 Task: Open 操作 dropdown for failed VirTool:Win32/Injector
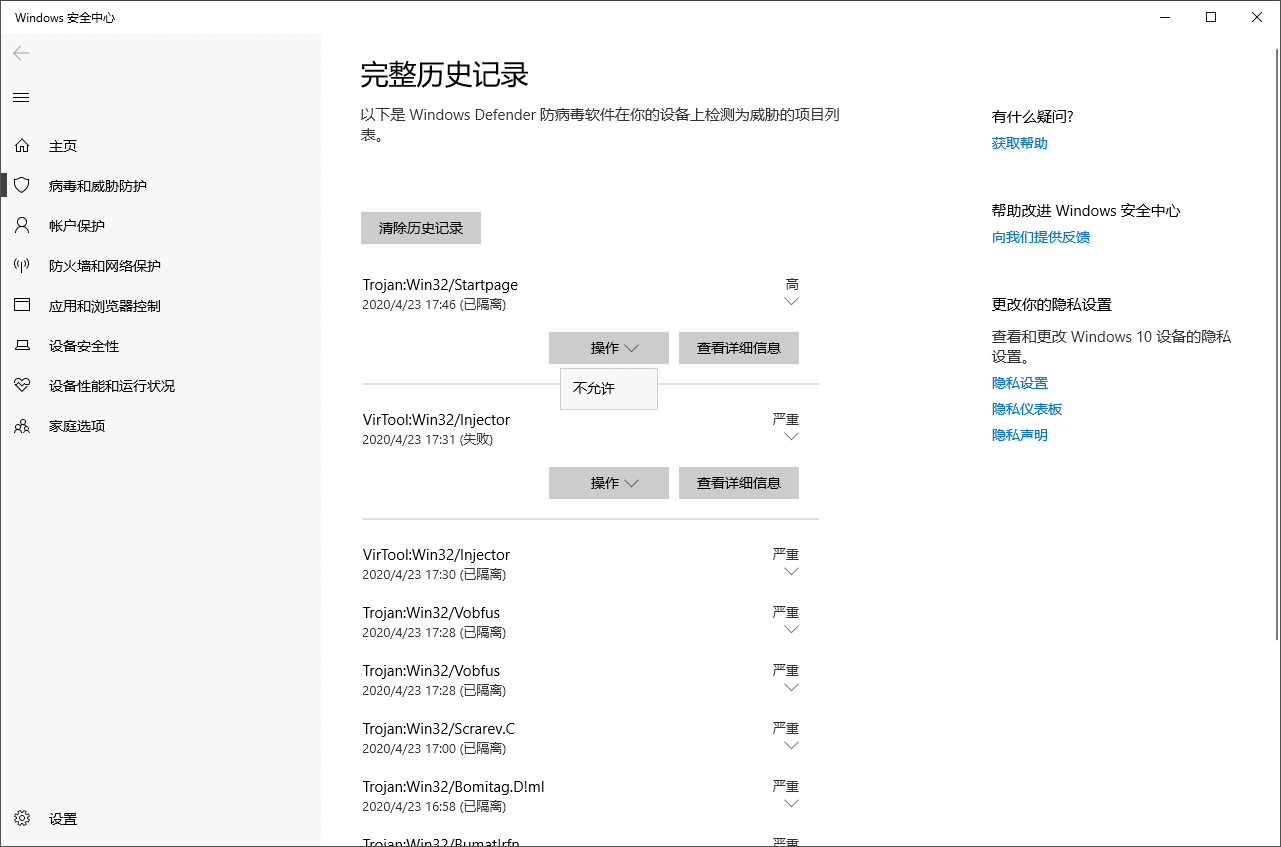(609, 483)
